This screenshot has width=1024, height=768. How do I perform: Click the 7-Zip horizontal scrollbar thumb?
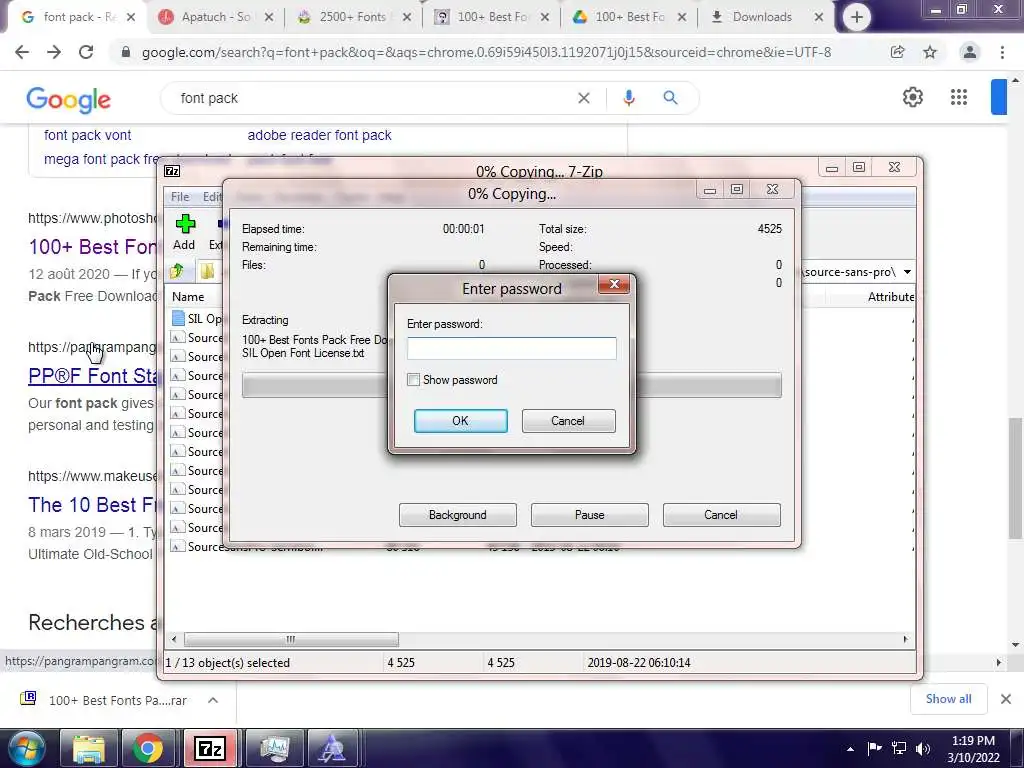click(x=291, y=639)
